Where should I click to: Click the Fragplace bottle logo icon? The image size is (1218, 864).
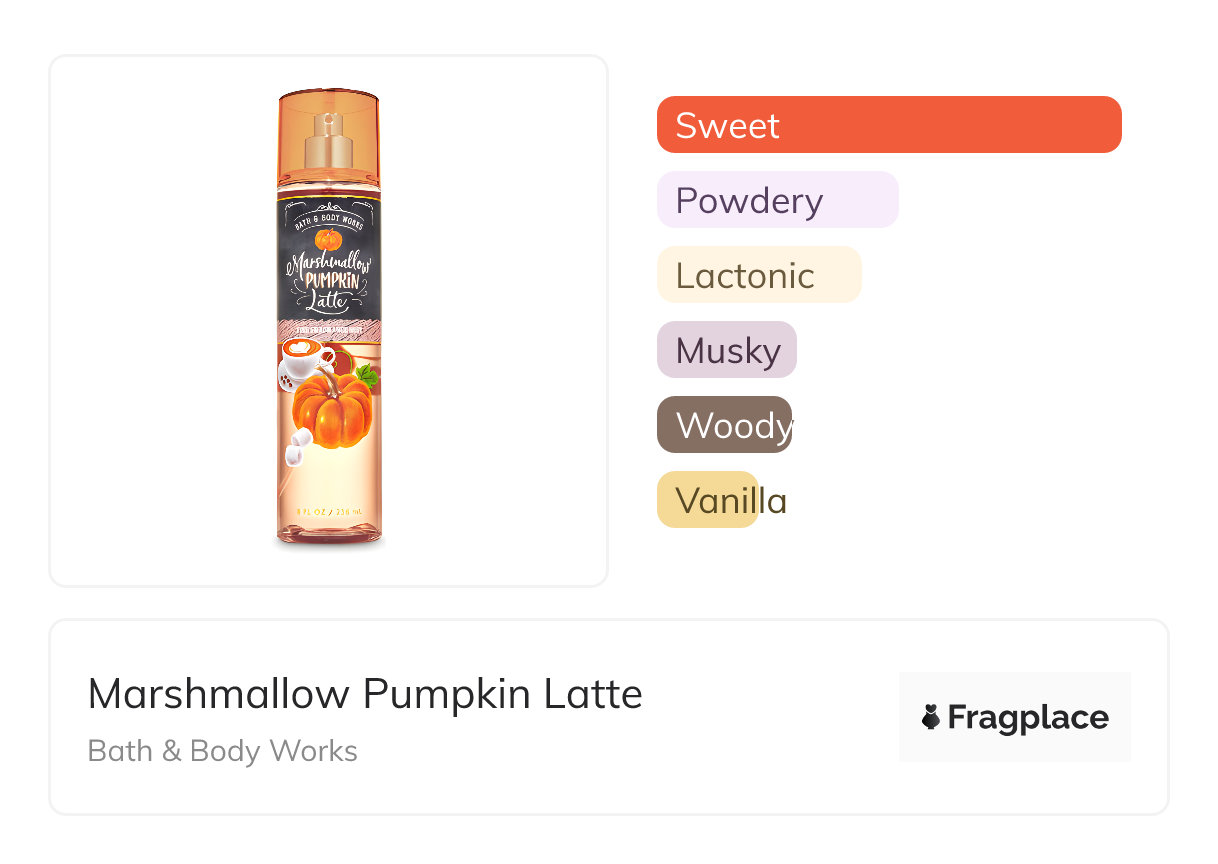(931, 717)
